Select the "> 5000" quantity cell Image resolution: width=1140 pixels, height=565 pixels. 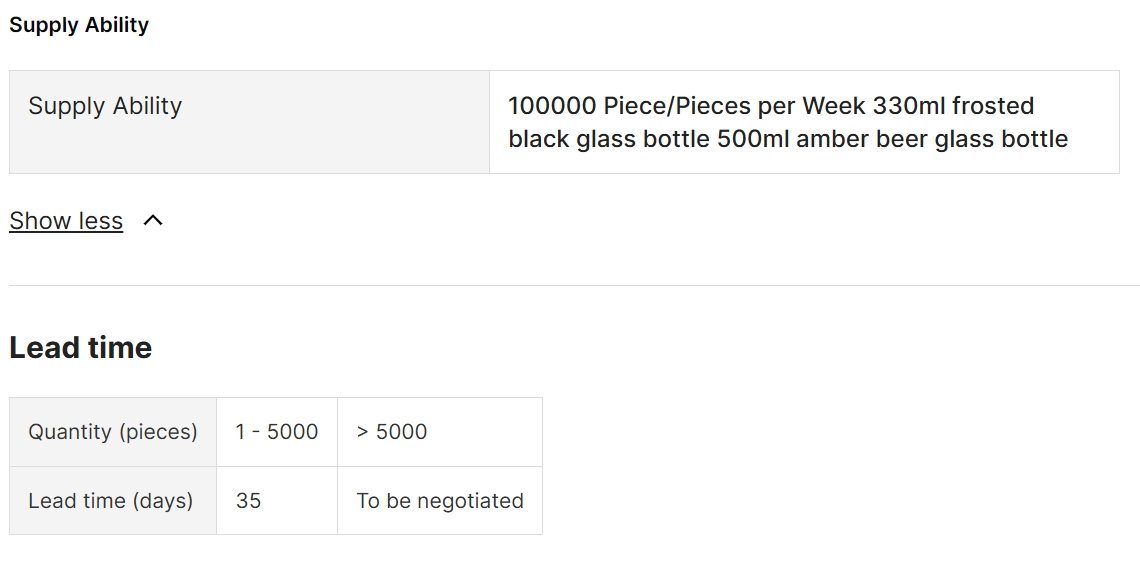(x=440, y=432)
